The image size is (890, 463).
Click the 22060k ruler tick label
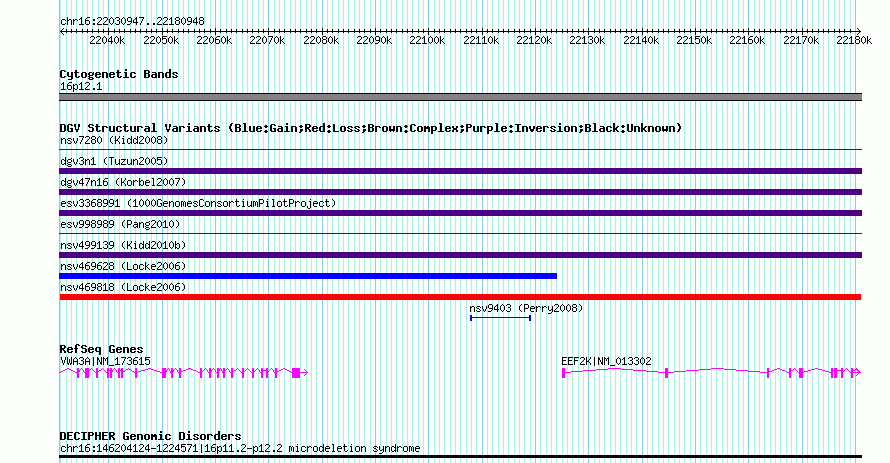pyautogui.click(x=214, y=40)
